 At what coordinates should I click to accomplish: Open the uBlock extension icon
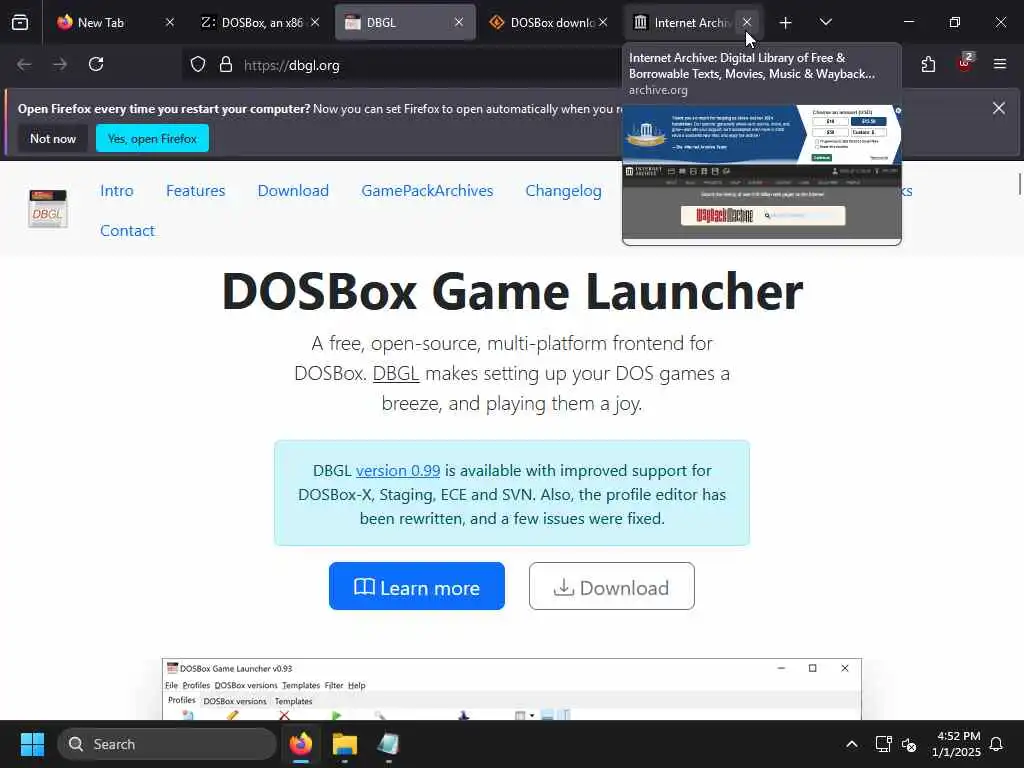pyautogui.click(x=965, y=63)
